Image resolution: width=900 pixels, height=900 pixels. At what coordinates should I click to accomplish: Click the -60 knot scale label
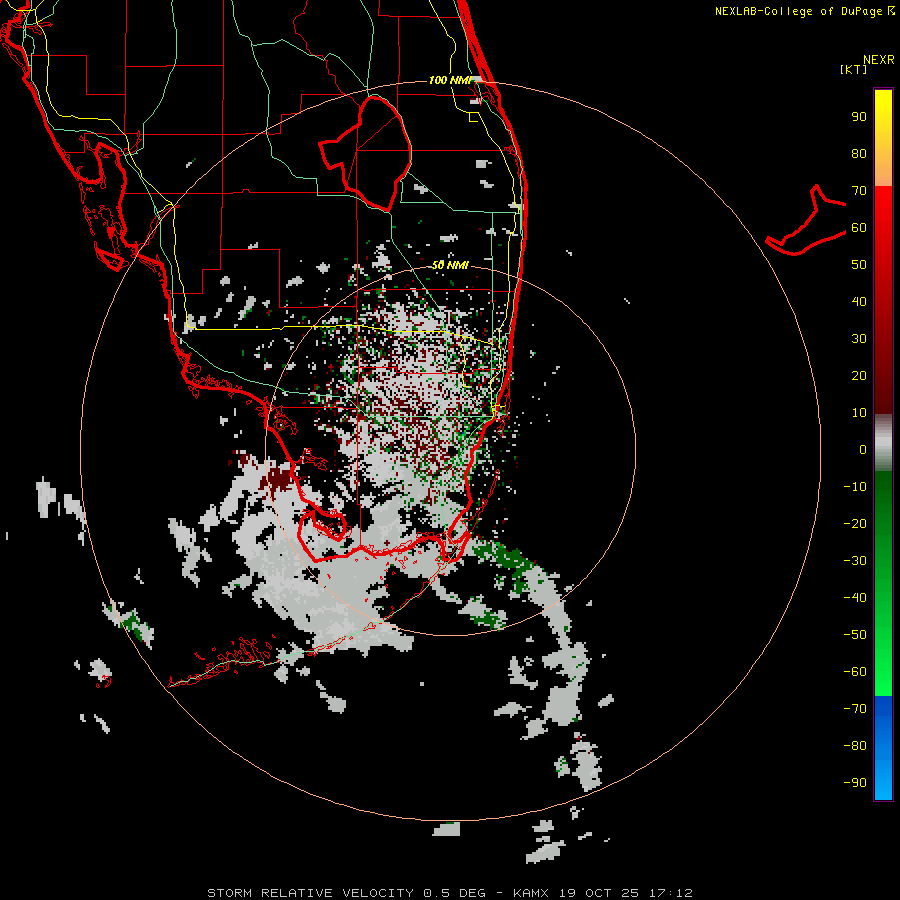855,672
